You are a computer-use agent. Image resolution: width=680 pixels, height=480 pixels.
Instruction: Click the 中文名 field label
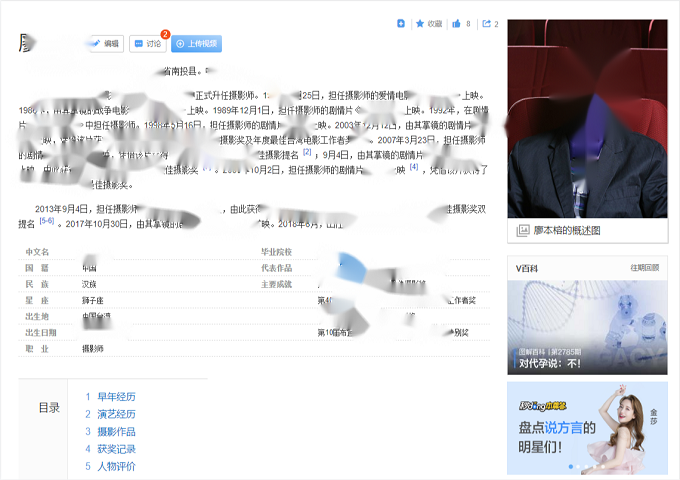tap(37, 252)
